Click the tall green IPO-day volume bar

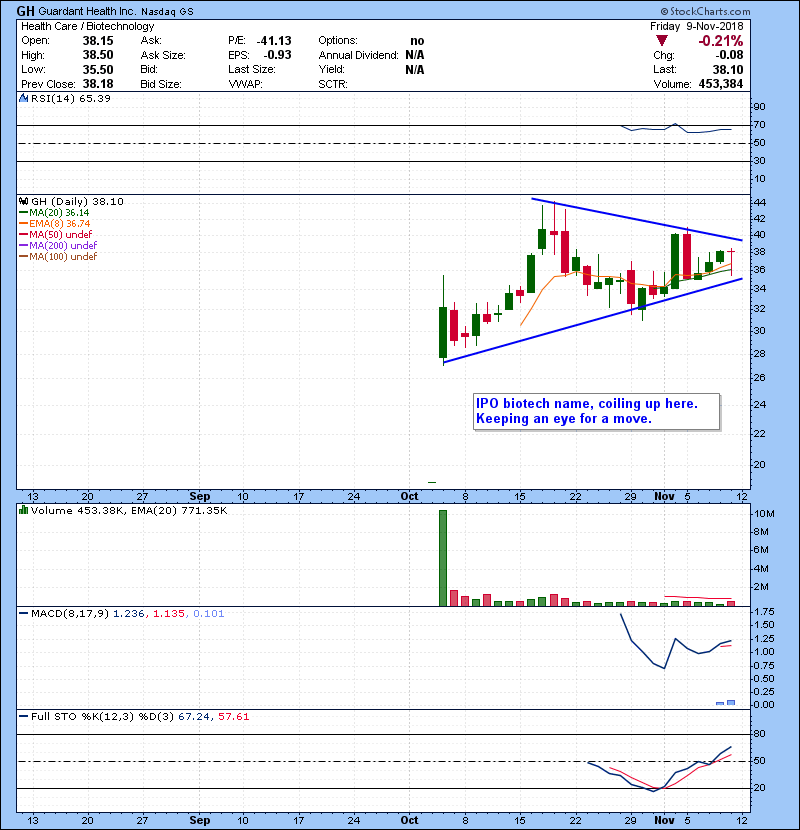[x=443, y=558]
